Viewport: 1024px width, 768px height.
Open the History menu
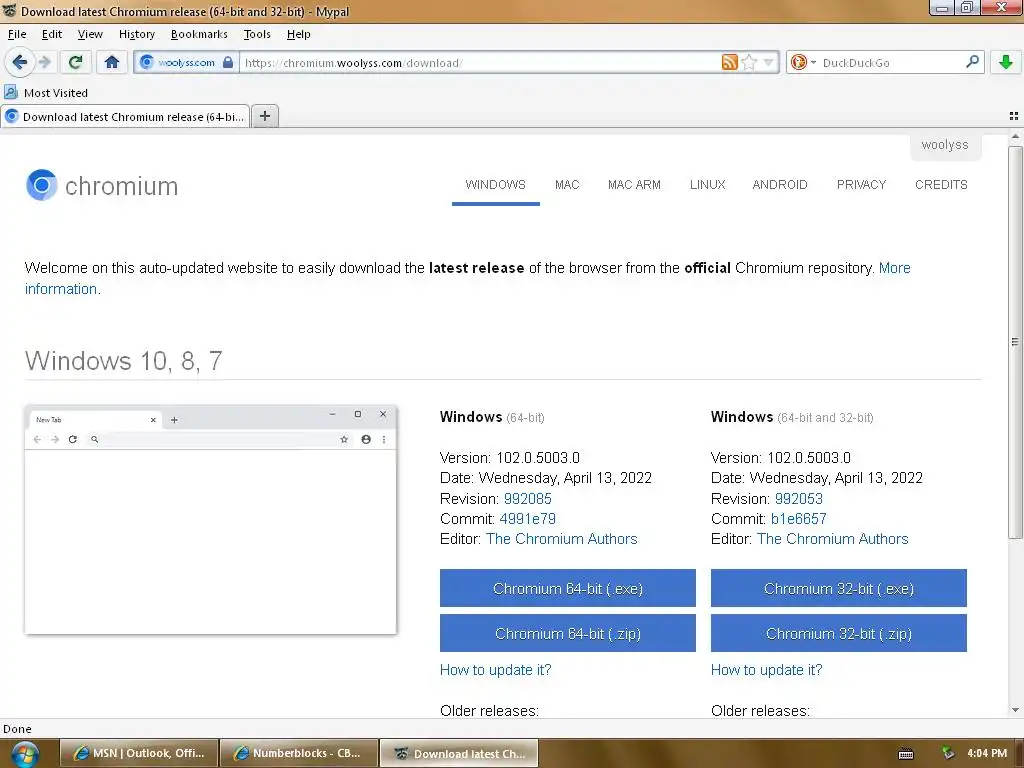136,34
